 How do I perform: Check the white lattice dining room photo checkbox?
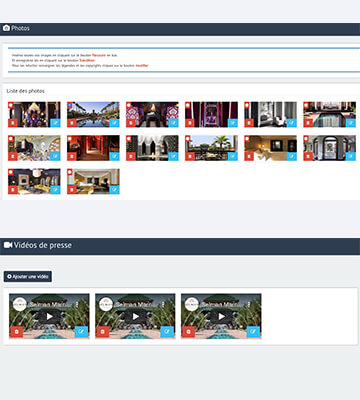point(11,138)
